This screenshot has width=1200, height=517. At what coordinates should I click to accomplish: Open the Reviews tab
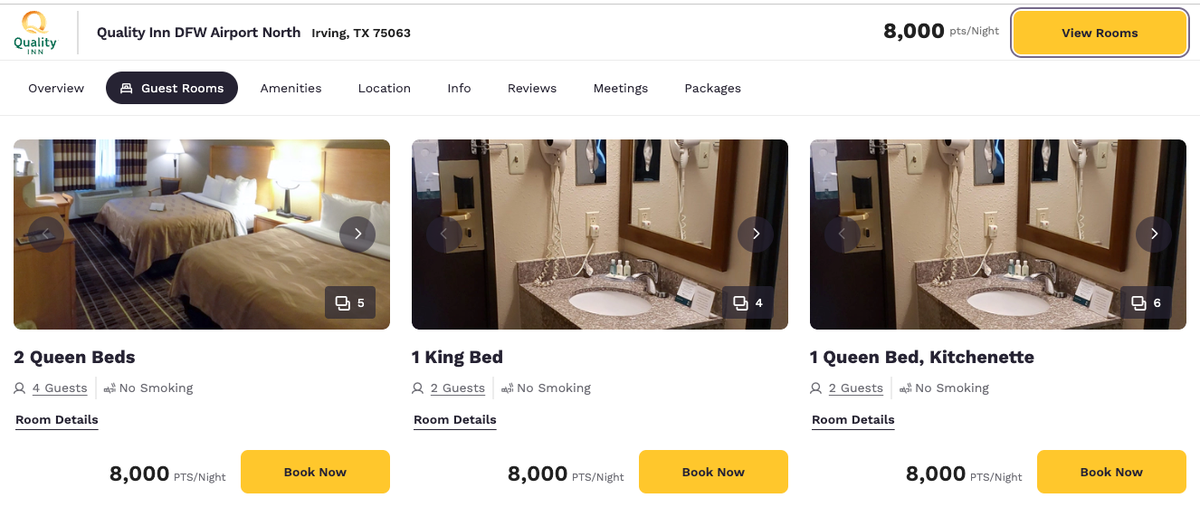point(532,88)
